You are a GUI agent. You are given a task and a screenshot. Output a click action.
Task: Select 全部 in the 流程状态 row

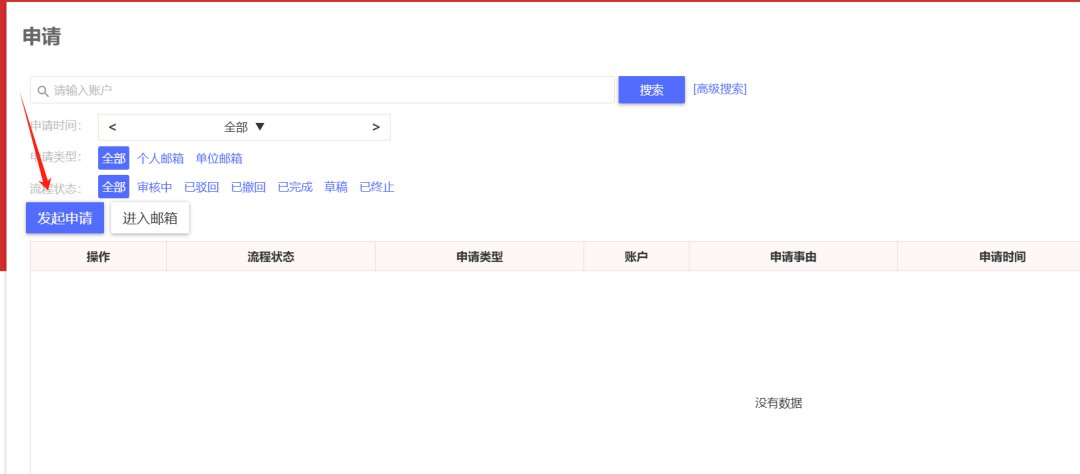(114, 187)
